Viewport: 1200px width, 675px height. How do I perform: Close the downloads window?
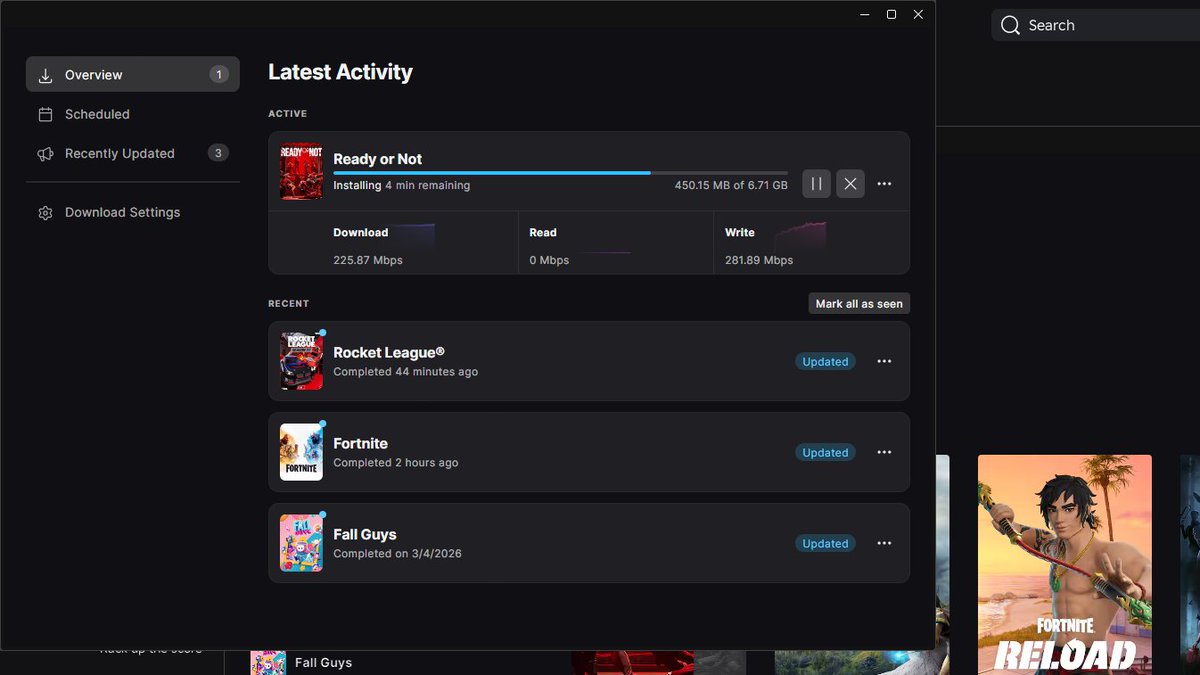click(x=918, y=14)
